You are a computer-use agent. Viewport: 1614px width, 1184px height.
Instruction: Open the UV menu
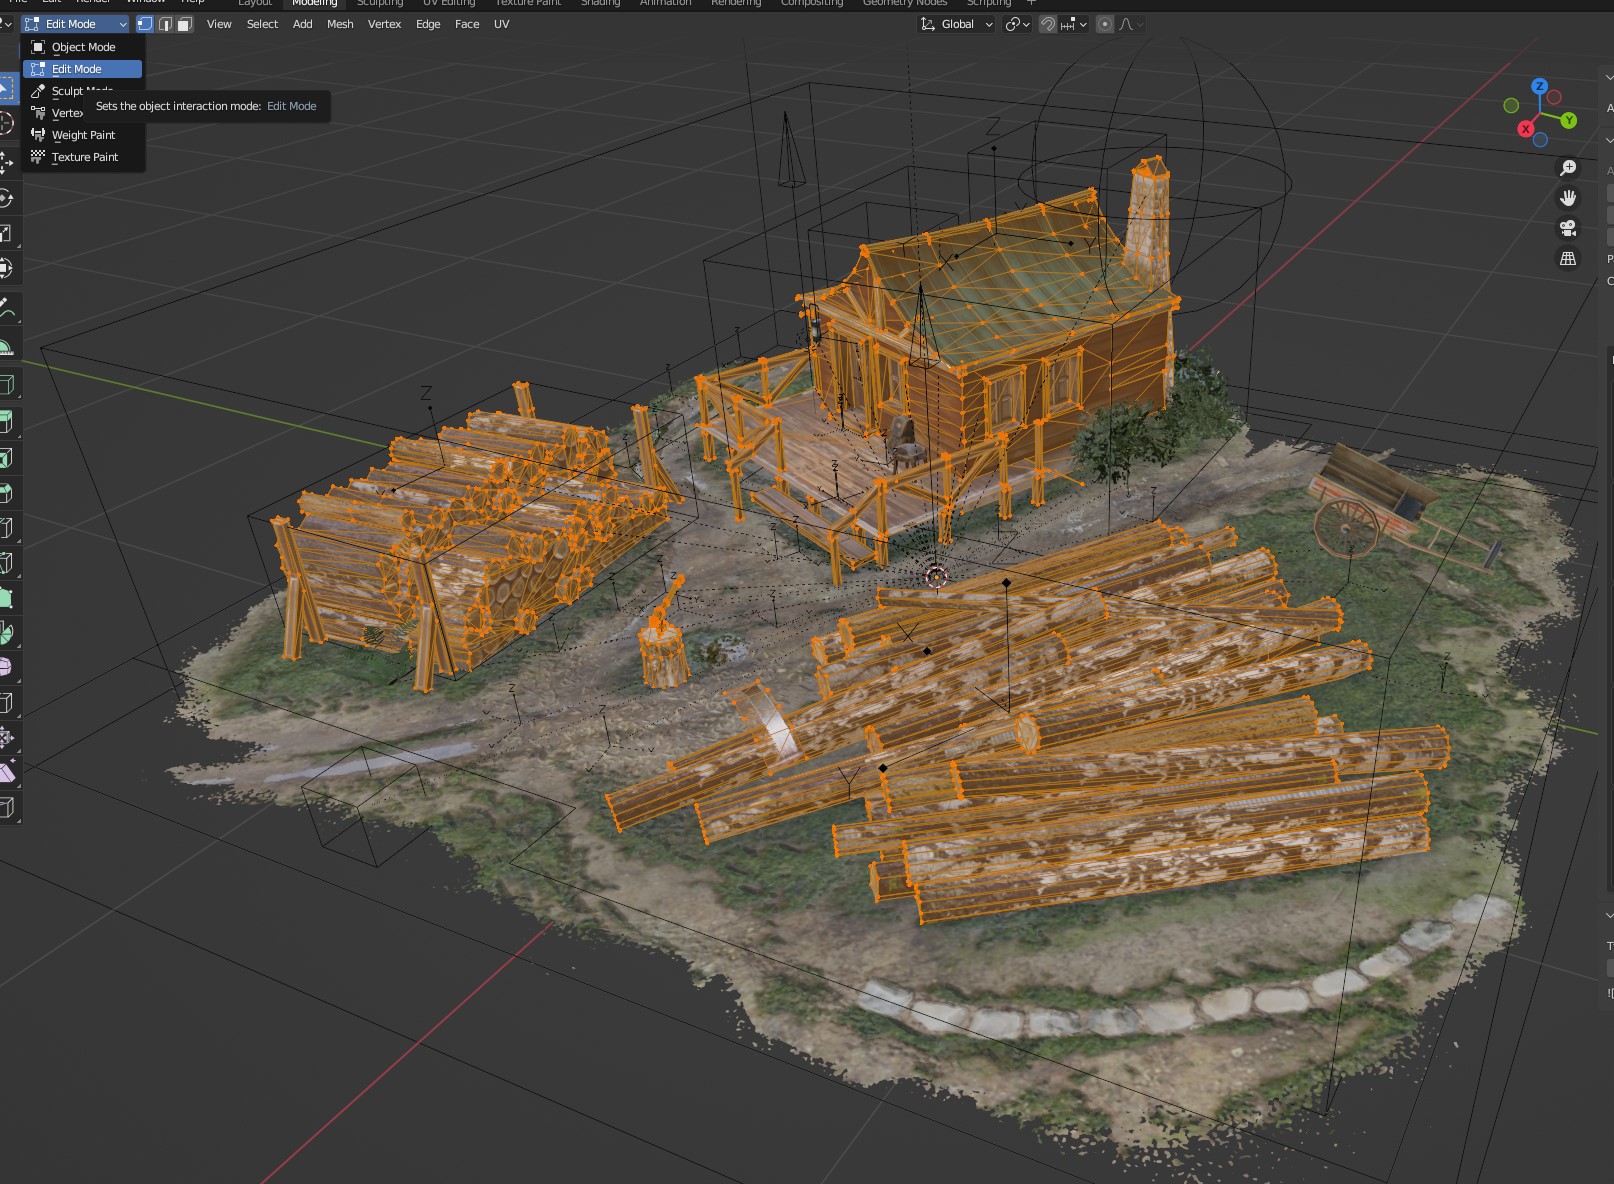501,24
